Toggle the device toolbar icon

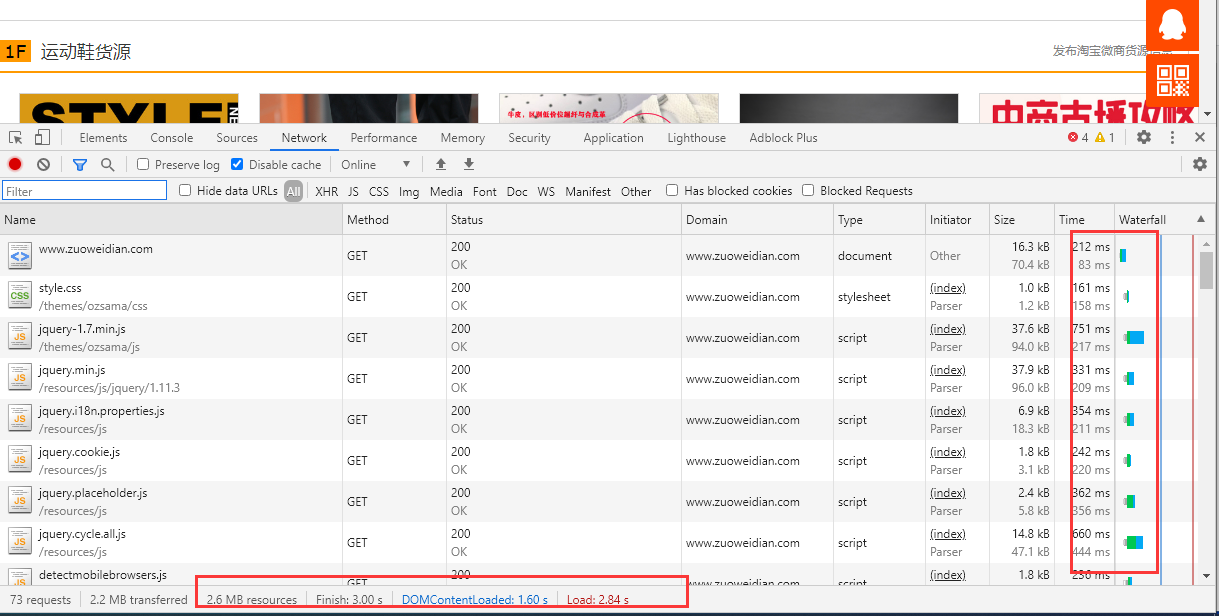coord(42,138)
